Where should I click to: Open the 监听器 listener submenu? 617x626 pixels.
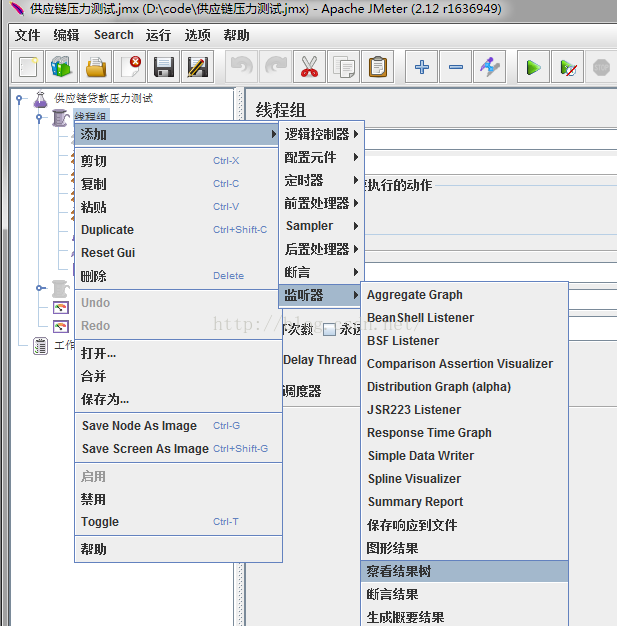(x=319, y=295)
